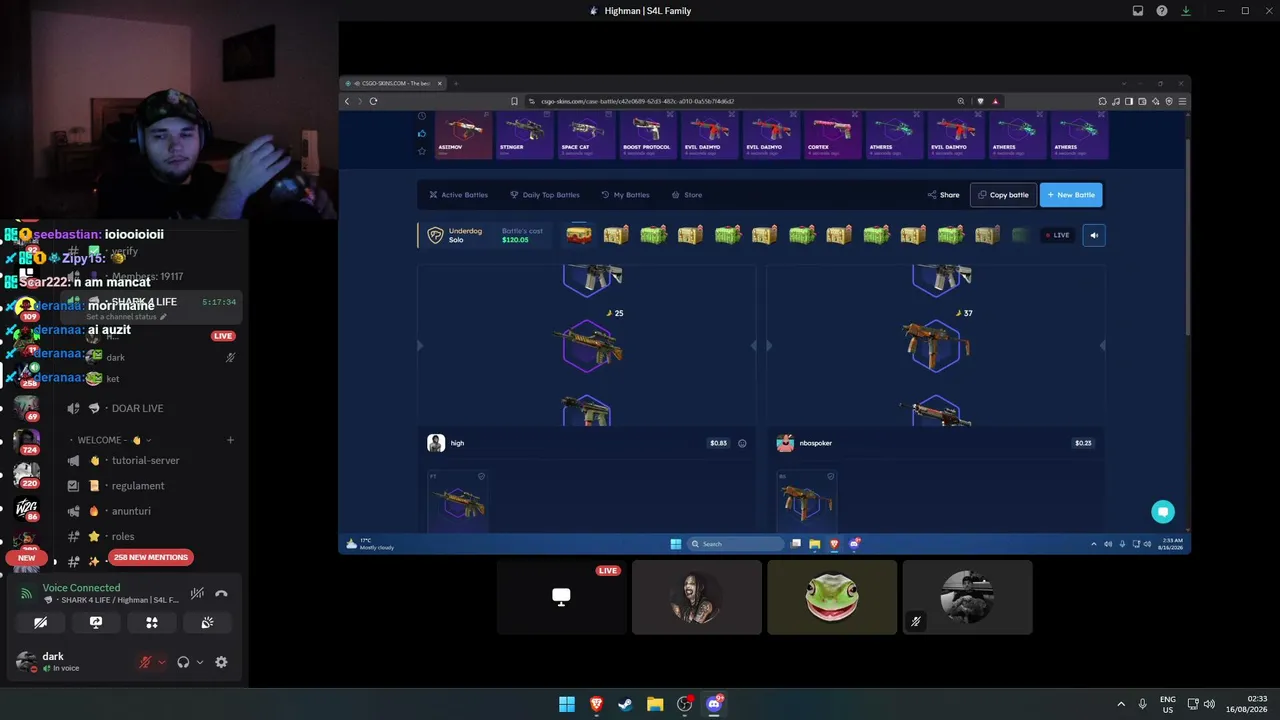Viewport: 1280px width, 720px height.
Task: Click the green Discord update download icon
Action: 1186,11
